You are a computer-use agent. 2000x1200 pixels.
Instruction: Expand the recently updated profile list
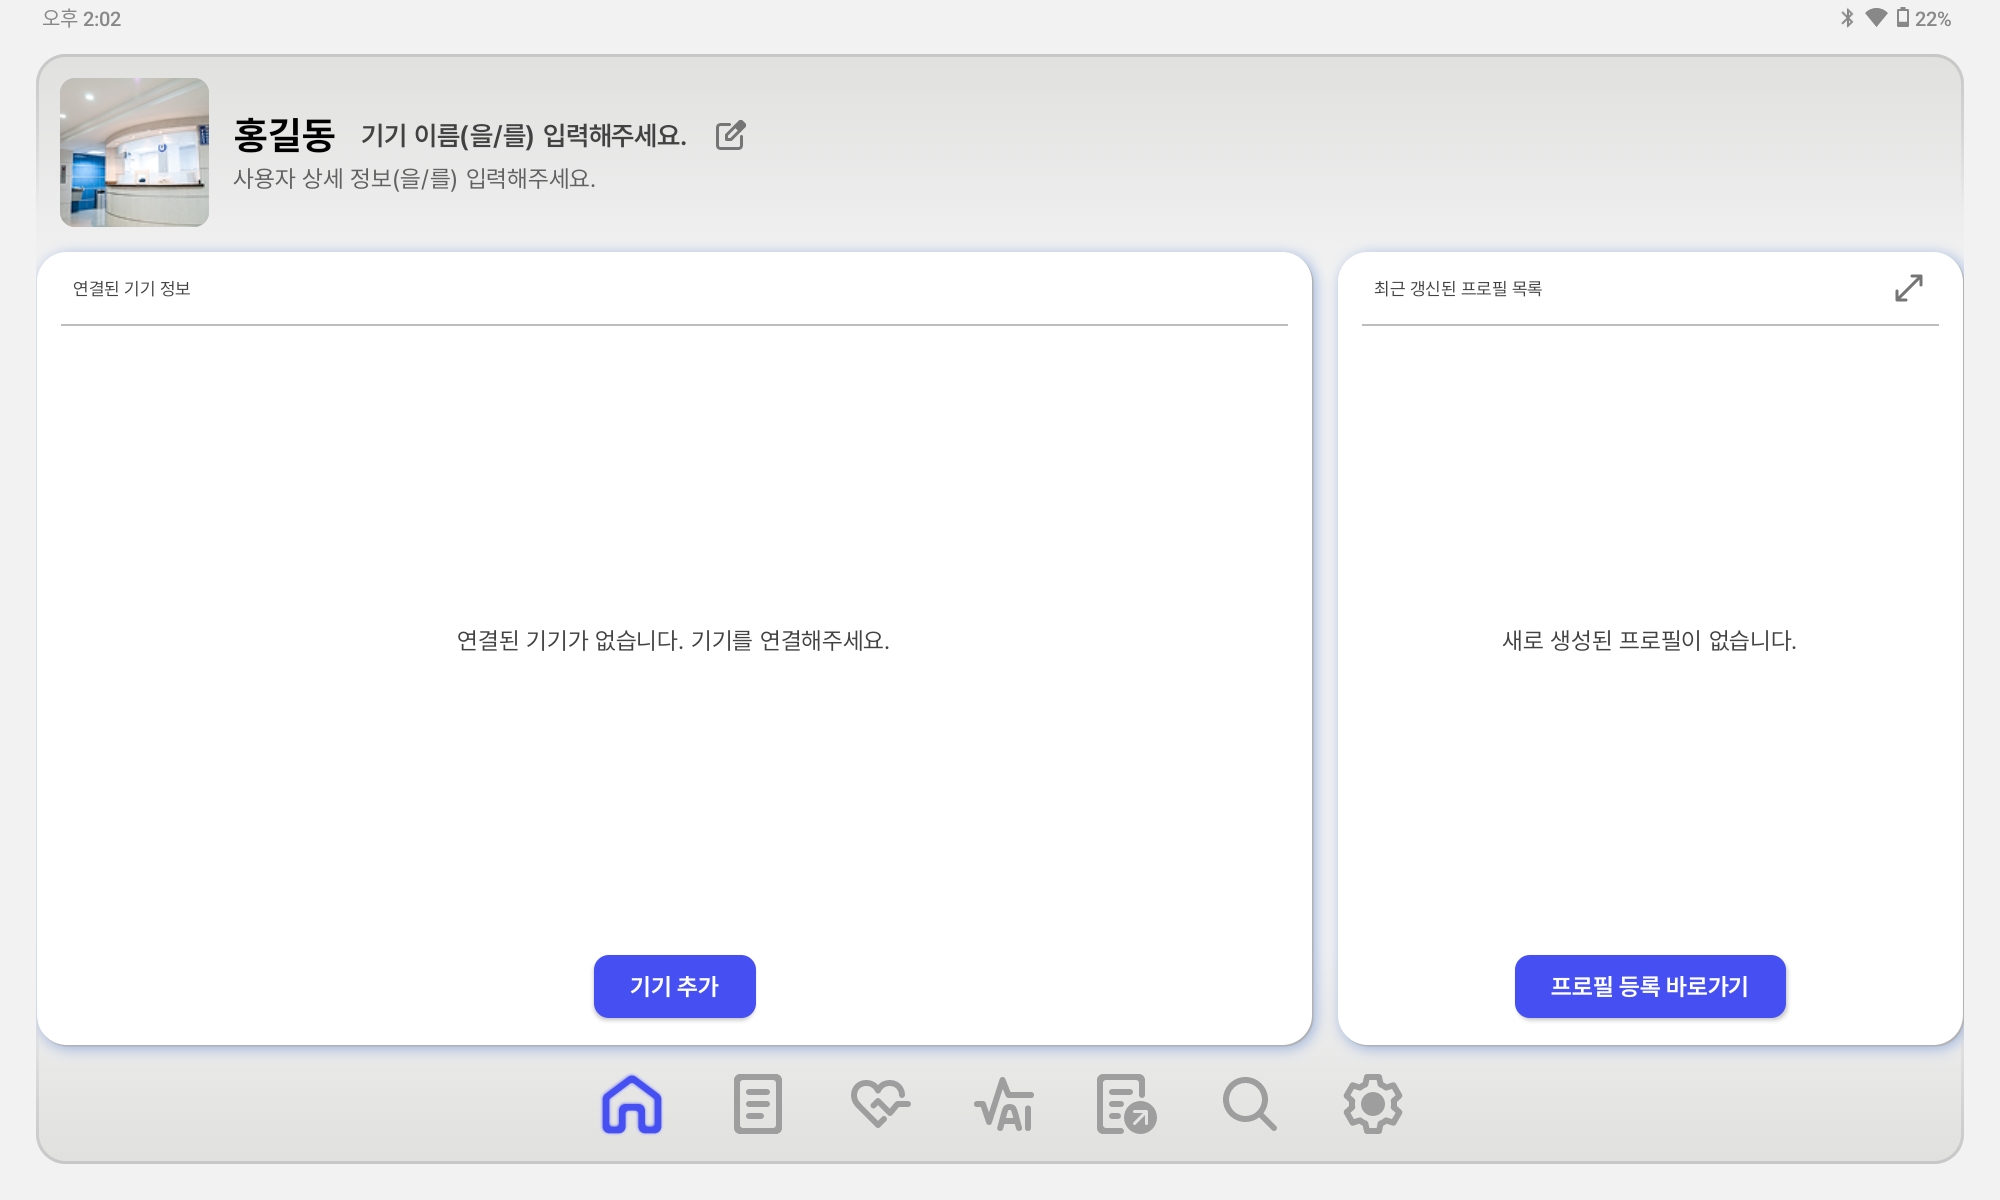click(x=1908, y=288)
